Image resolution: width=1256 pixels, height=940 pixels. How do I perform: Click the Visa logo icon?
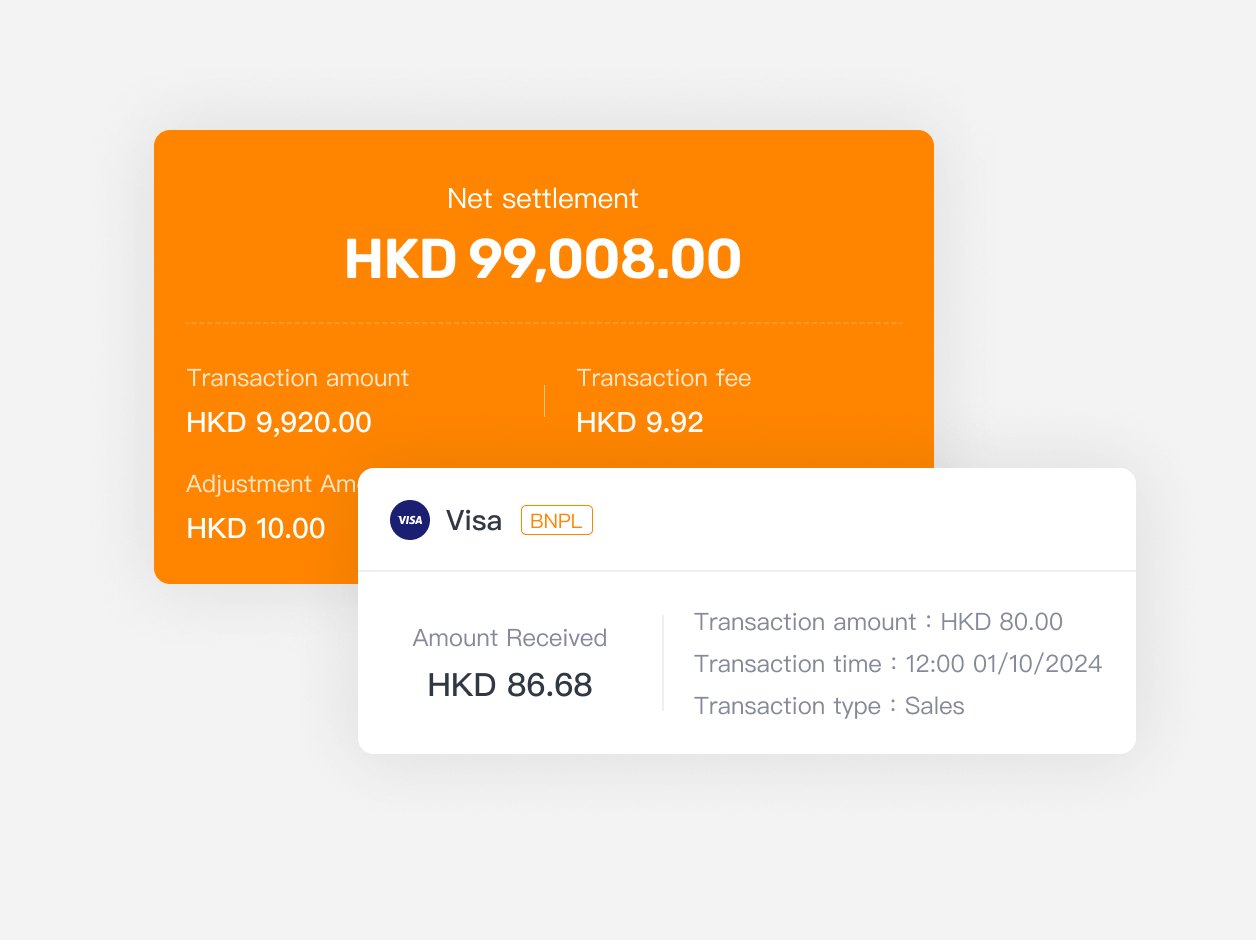410,520
